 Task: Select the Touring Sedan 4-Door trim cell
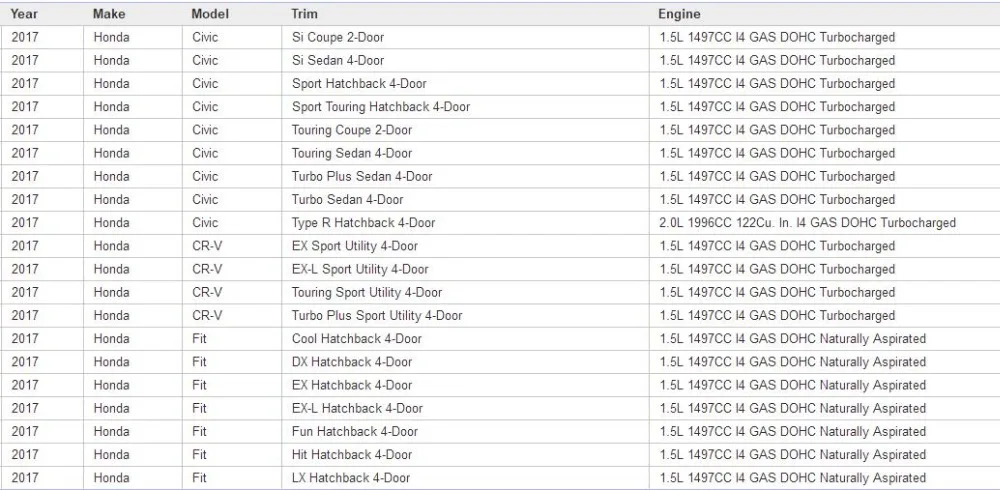tap(466, 153)
